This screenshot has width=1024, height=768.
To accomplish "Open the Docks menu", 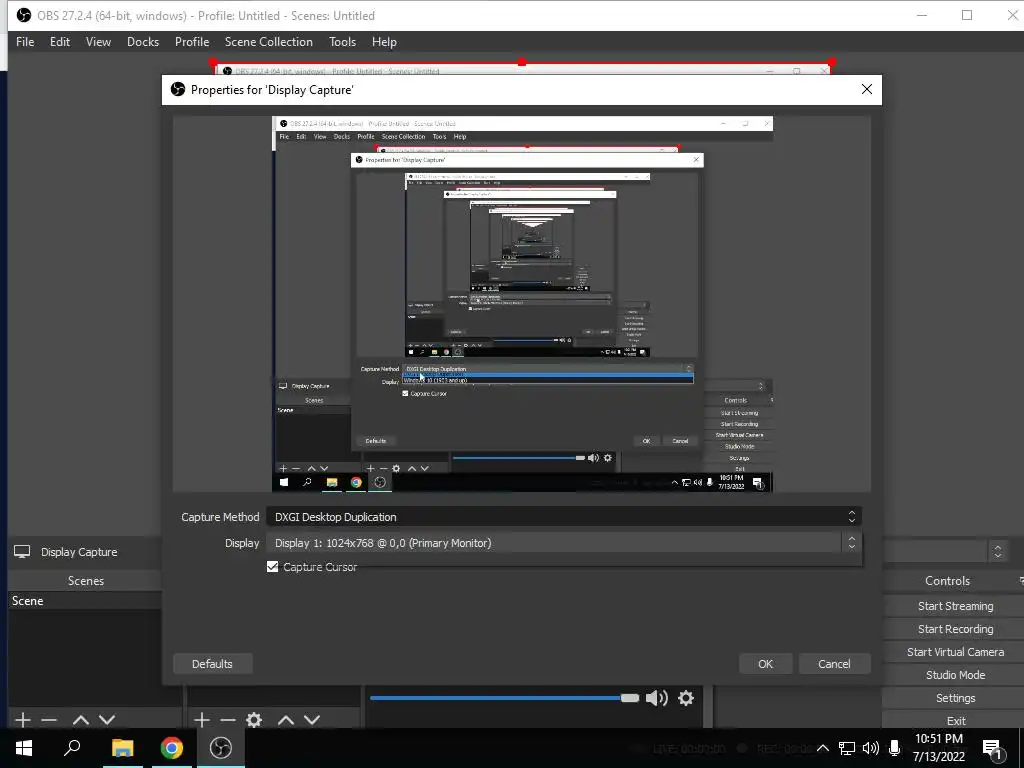I will 143,42.
